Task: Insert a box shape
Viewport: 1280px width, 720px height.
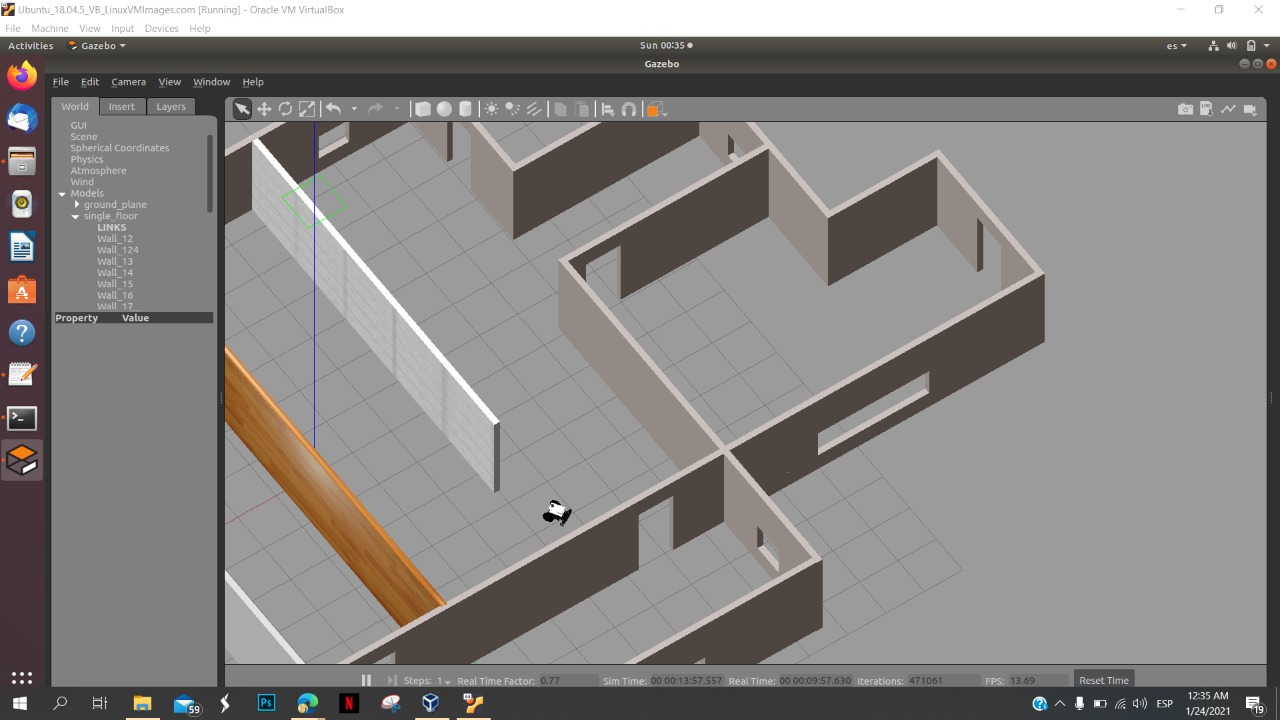Action: tap(423, 109)
